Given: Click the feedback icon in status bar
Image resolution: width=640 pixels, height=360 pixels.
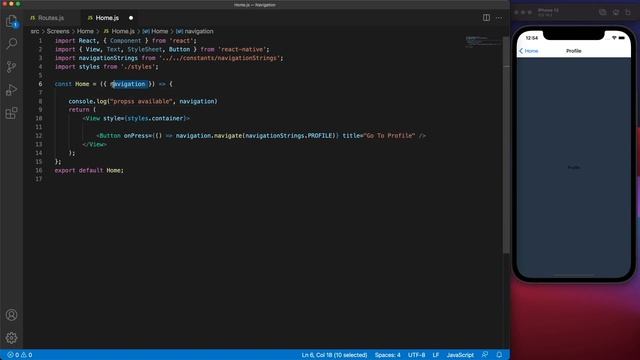Looking at the screenshot, I should tap(484, 355).
